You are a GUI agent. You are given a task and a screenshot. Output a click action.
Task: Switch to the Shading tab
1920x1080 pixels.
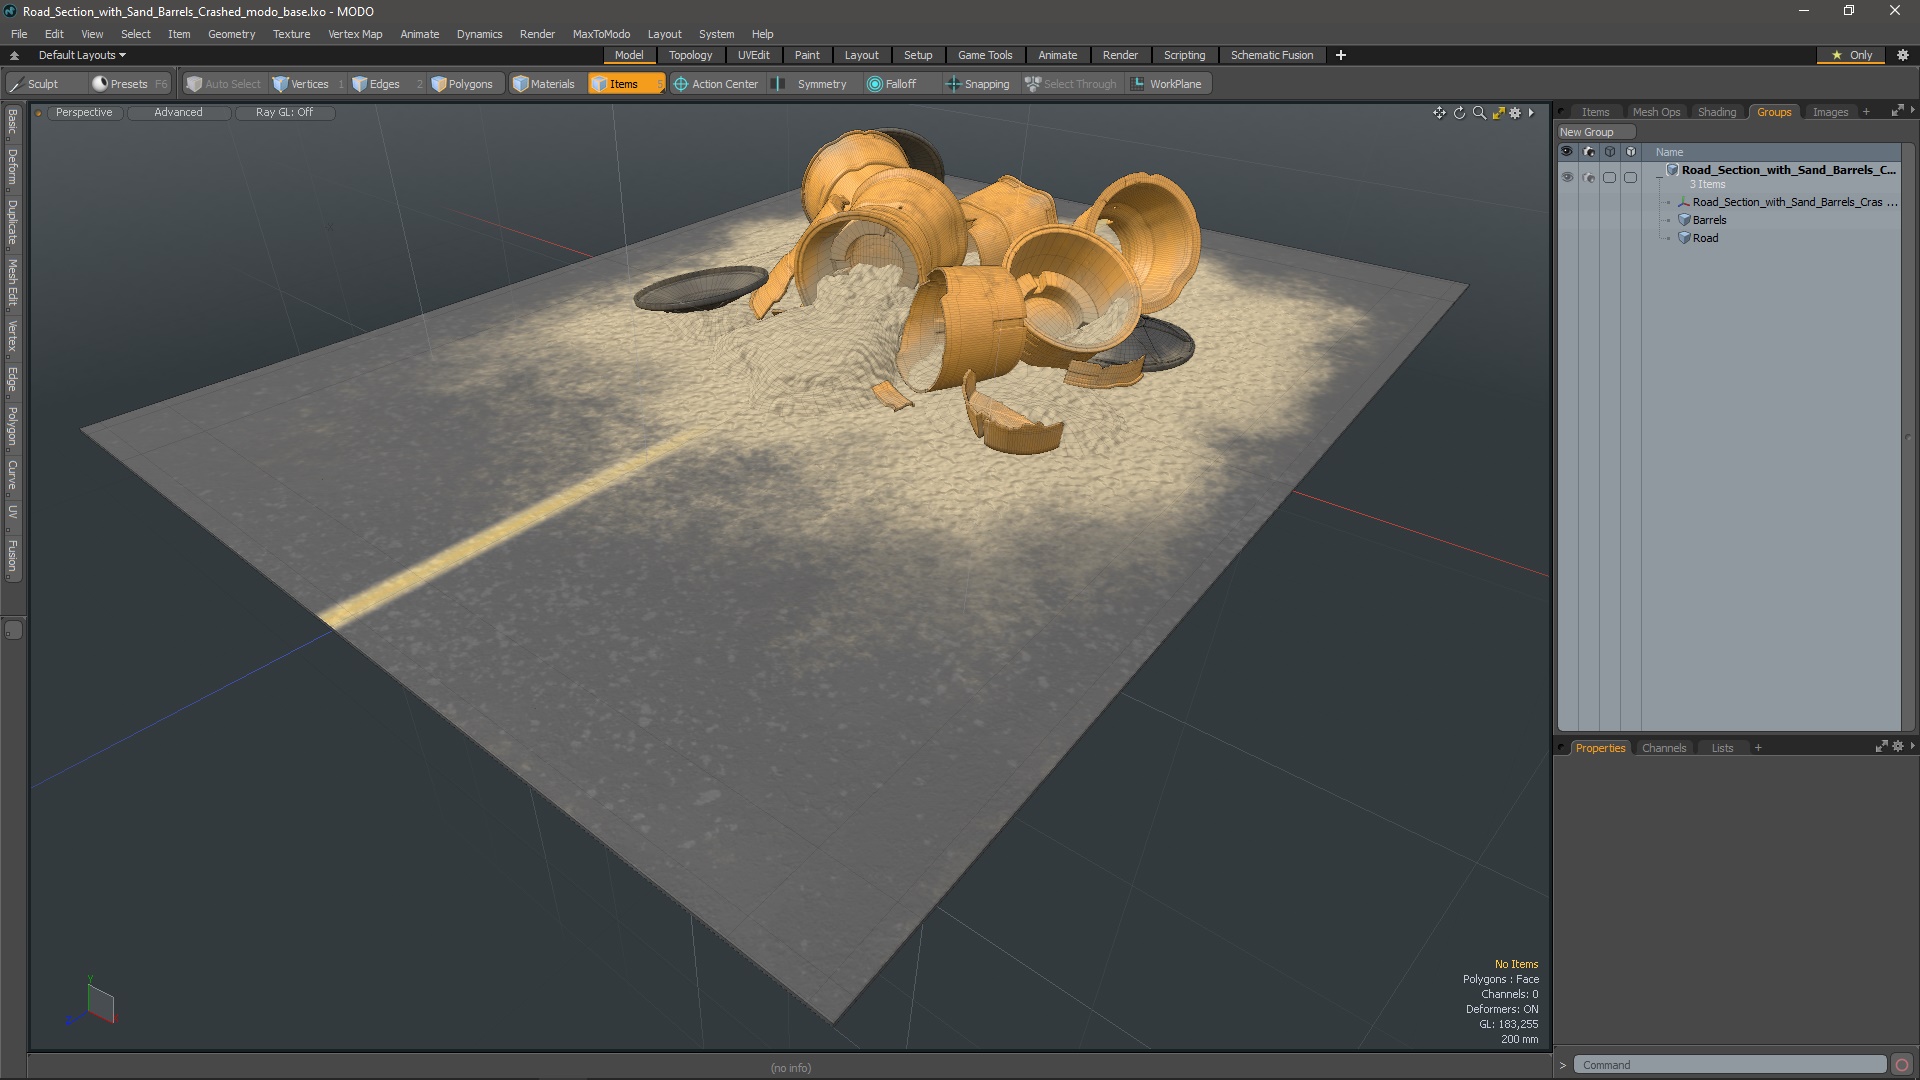[1716, 112]
